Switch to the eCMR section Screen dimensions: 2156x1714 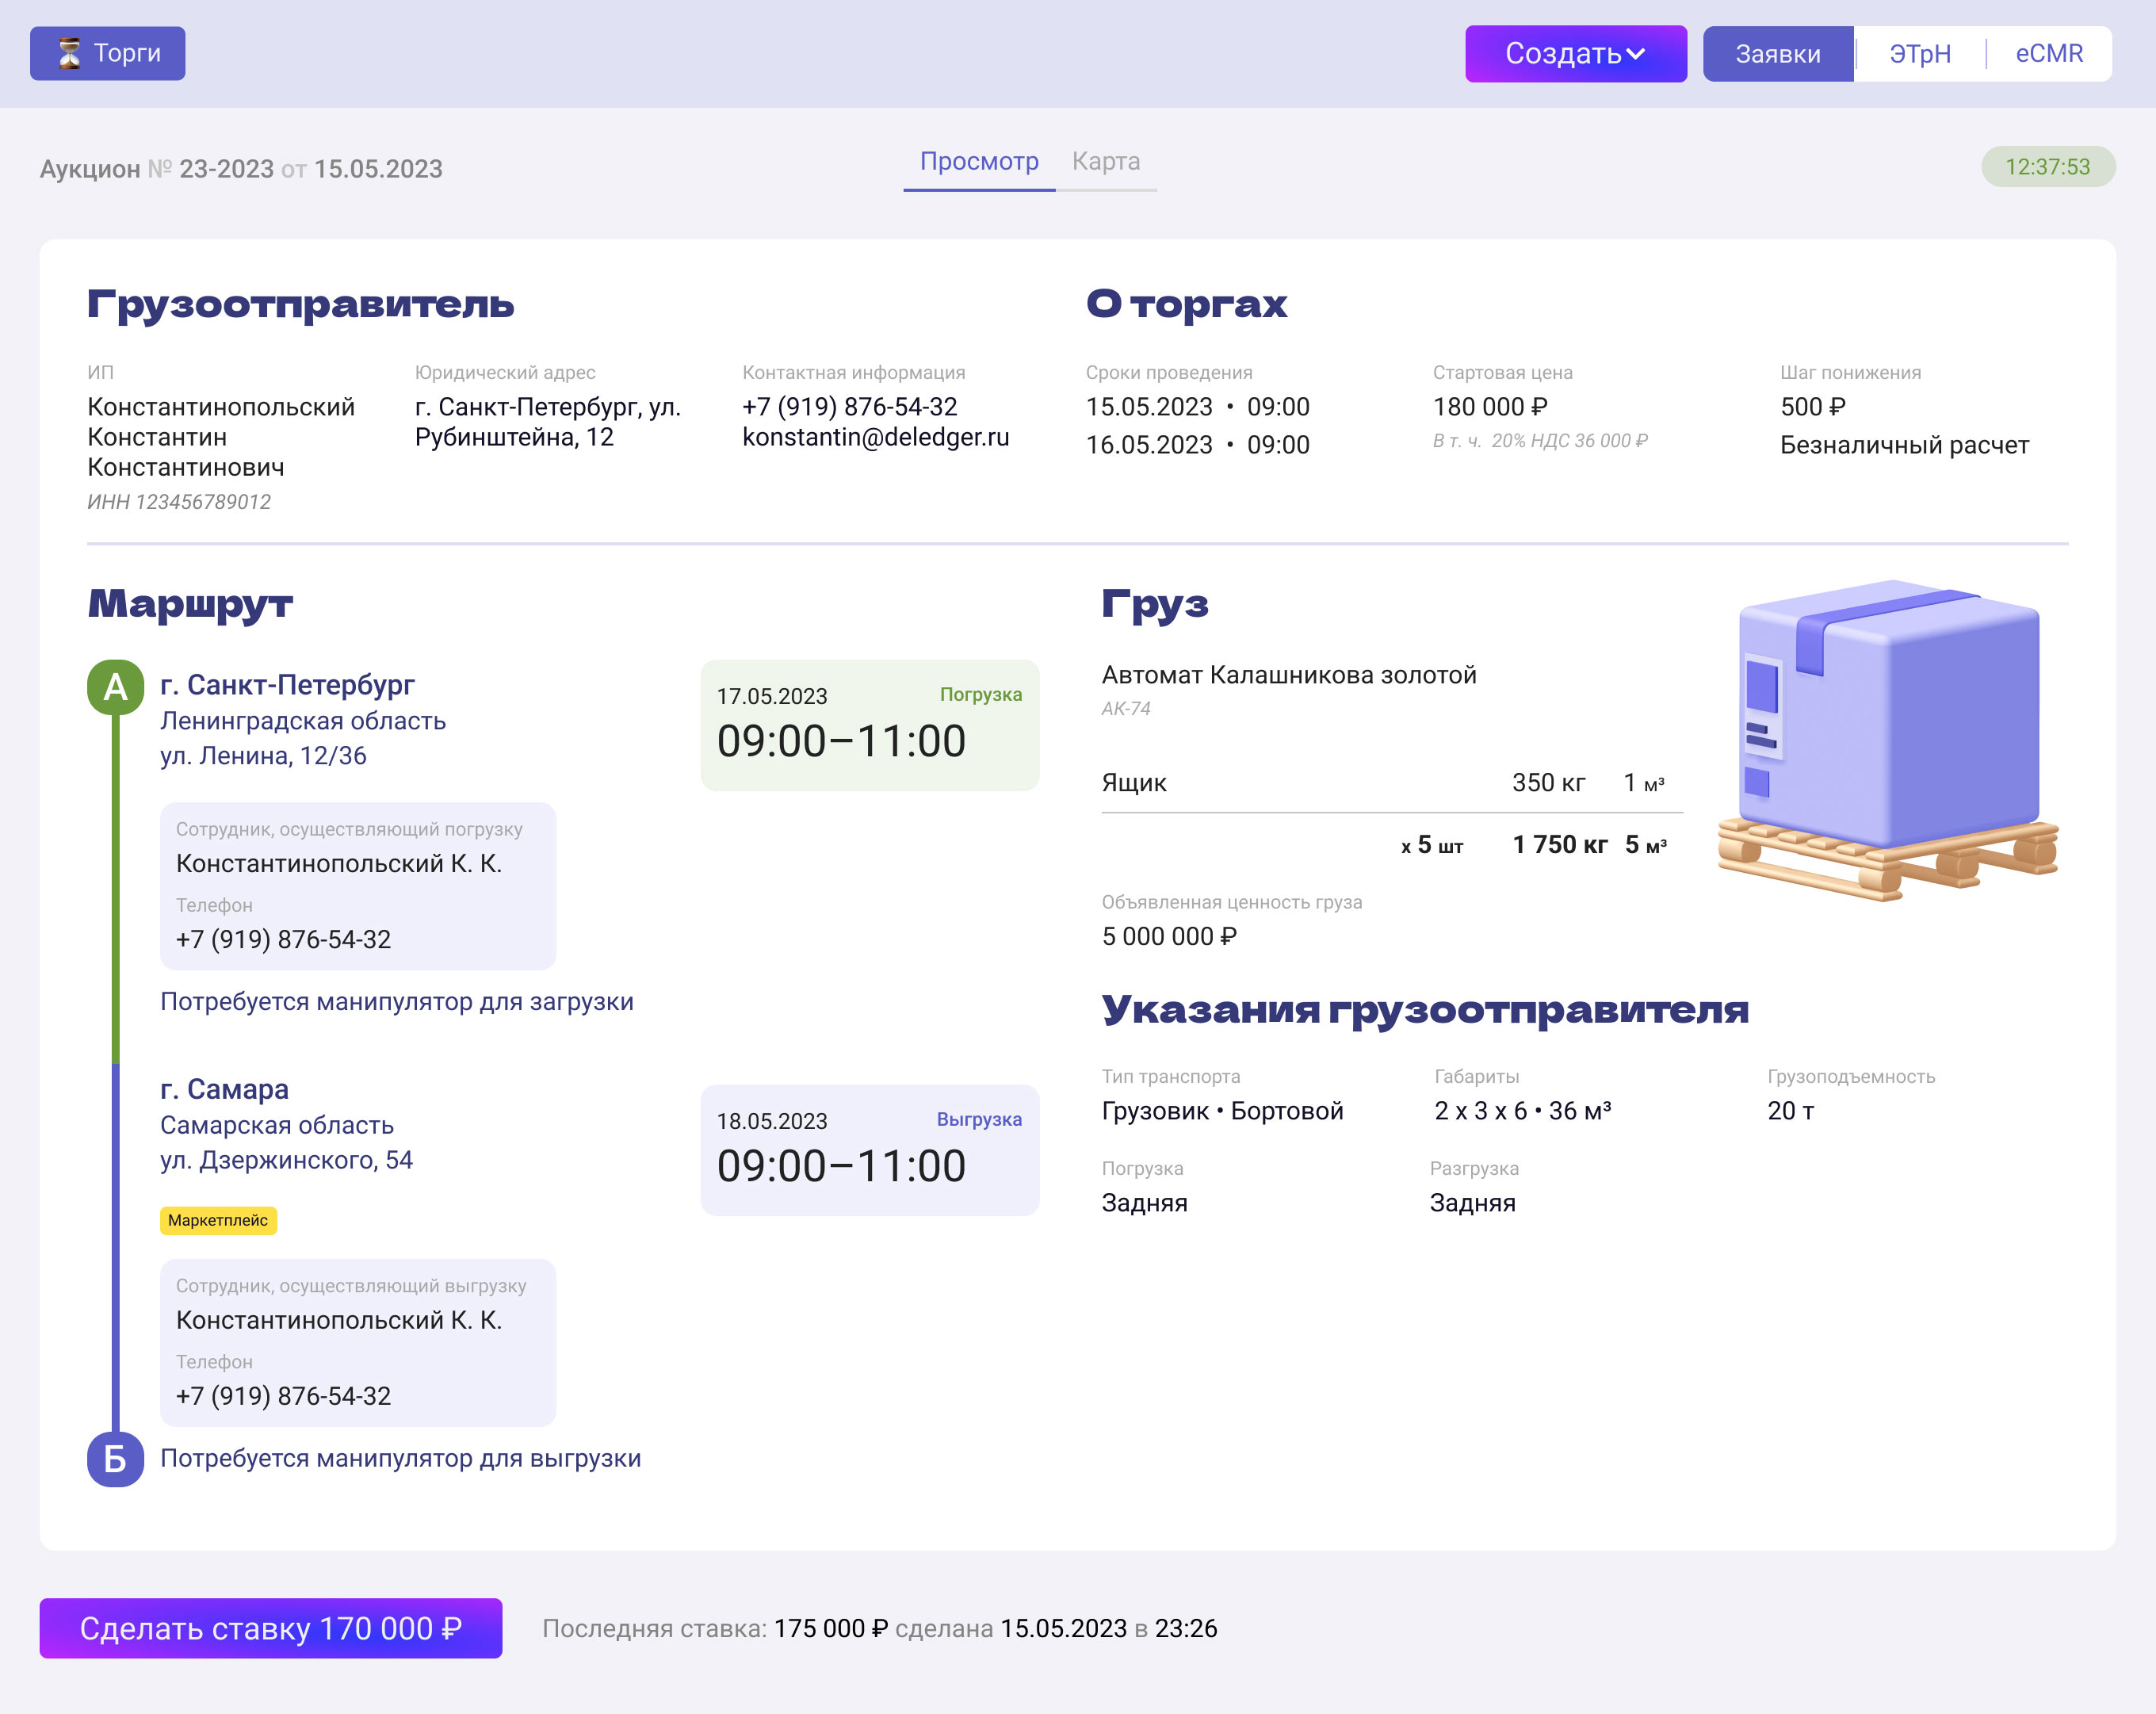(x=2049, y=54)
